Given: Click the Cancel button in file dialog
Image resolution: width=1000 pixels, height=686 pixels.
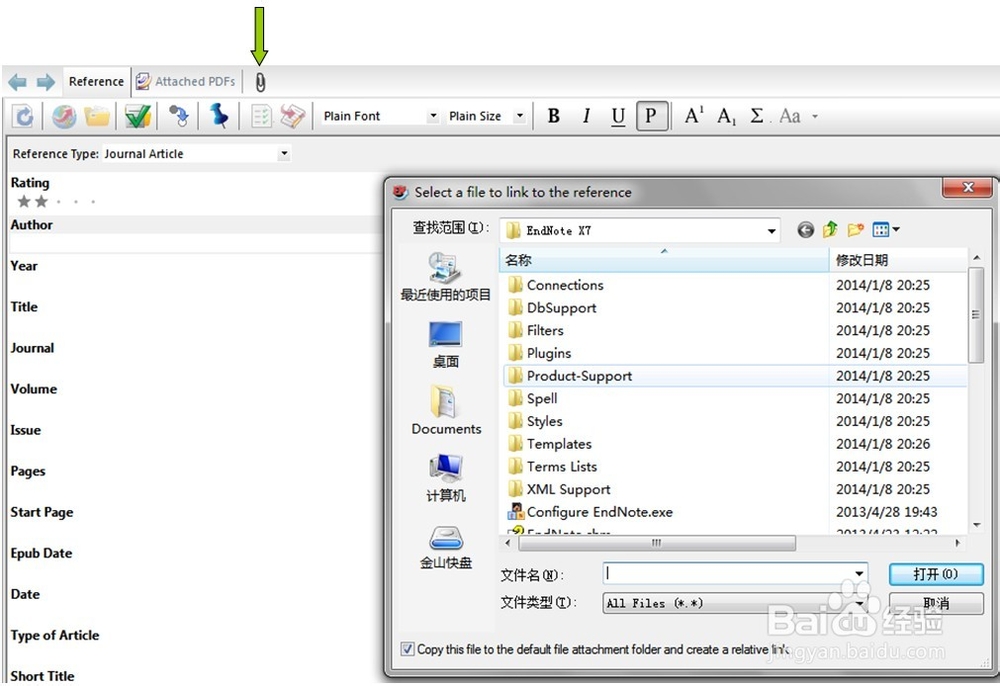Looking at the screenshot, I should click(x=936, y=602).
